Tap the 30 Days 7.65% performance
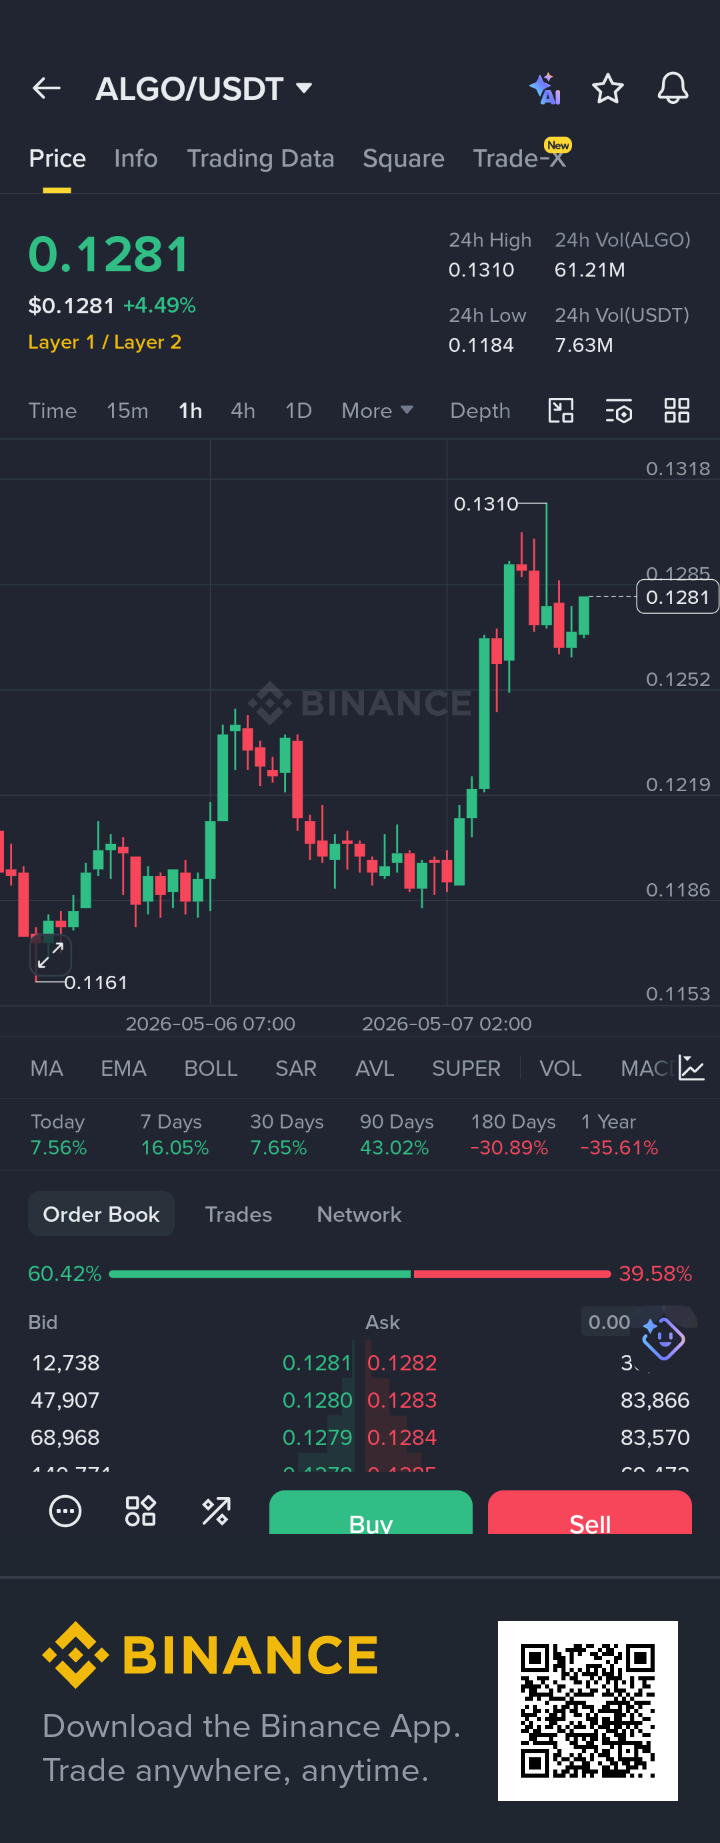 coord(287,1135)
